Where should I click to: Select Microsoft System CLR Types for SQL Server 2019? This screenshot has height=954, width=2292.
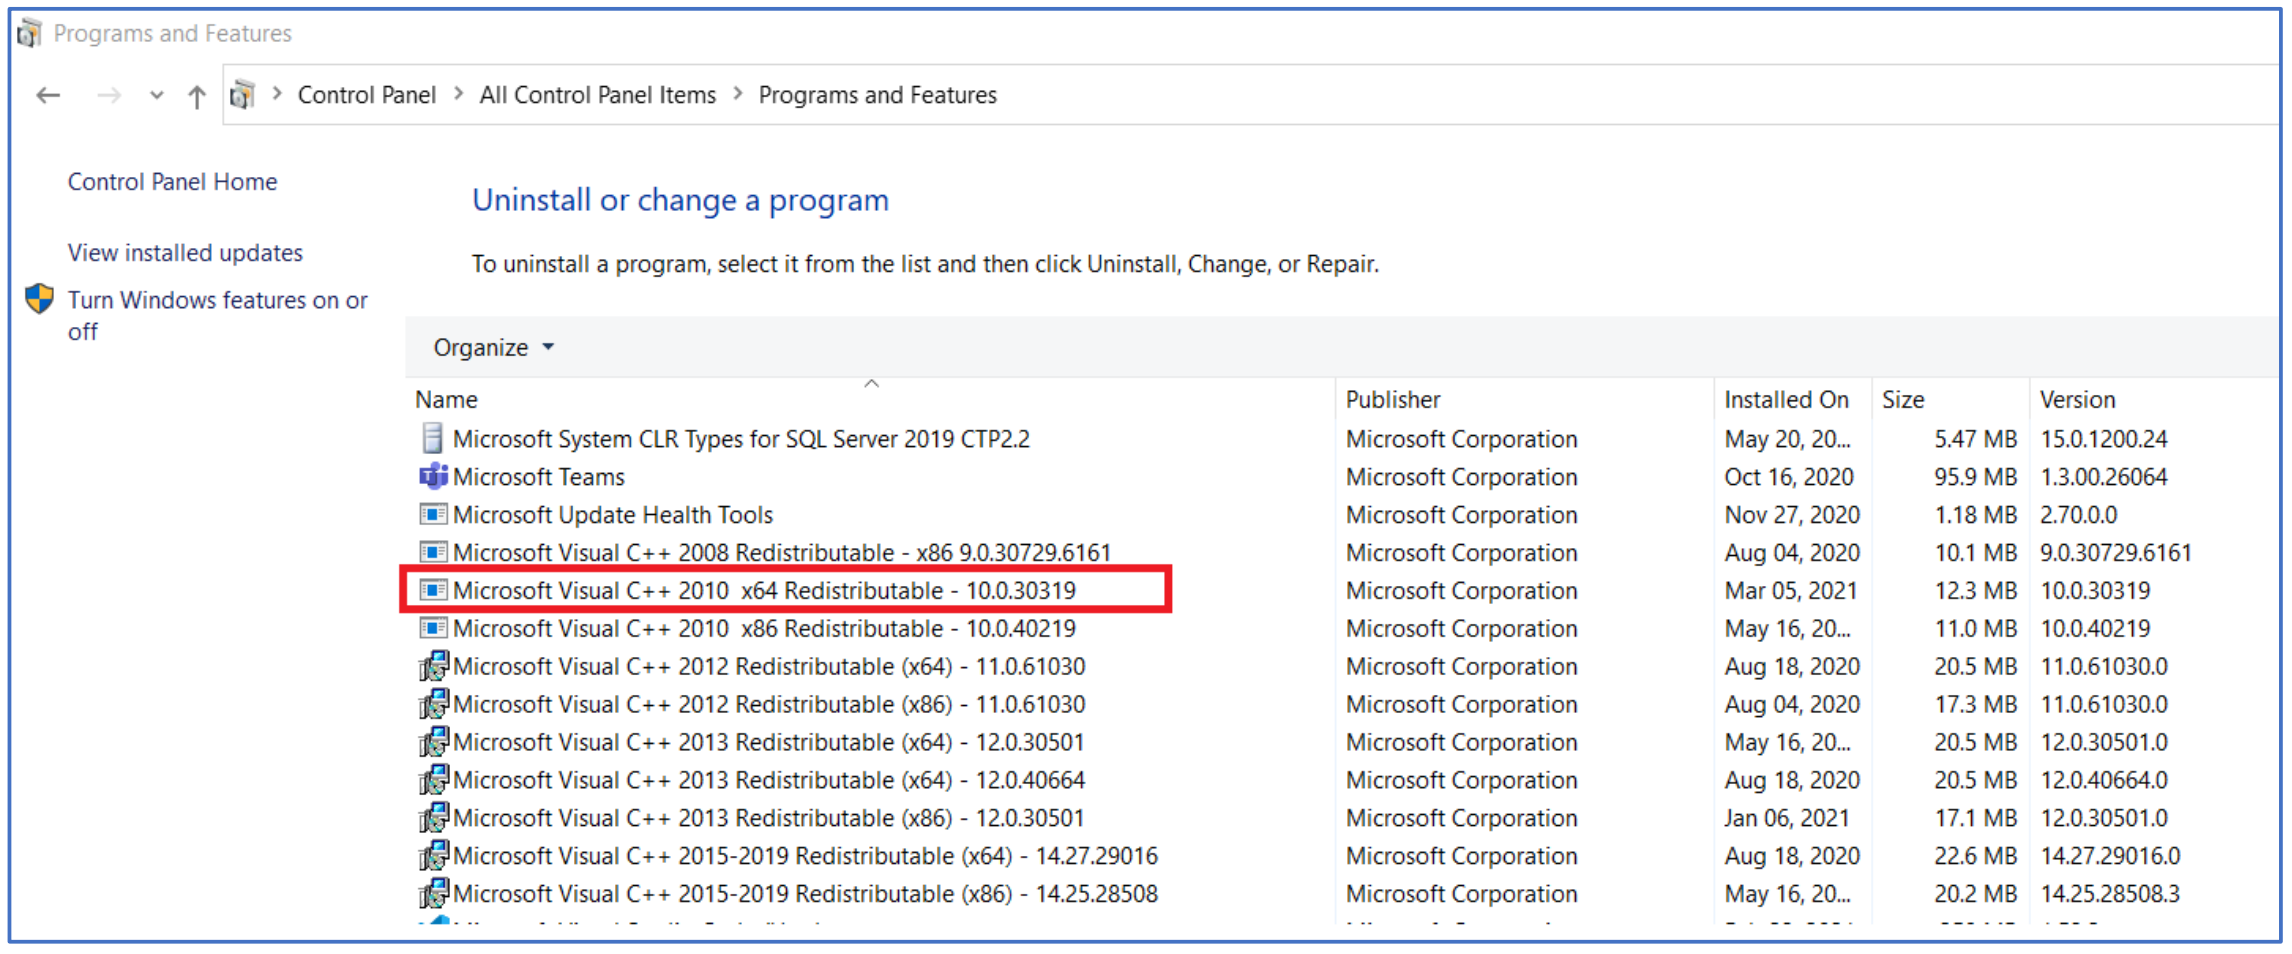coord(741,439)
